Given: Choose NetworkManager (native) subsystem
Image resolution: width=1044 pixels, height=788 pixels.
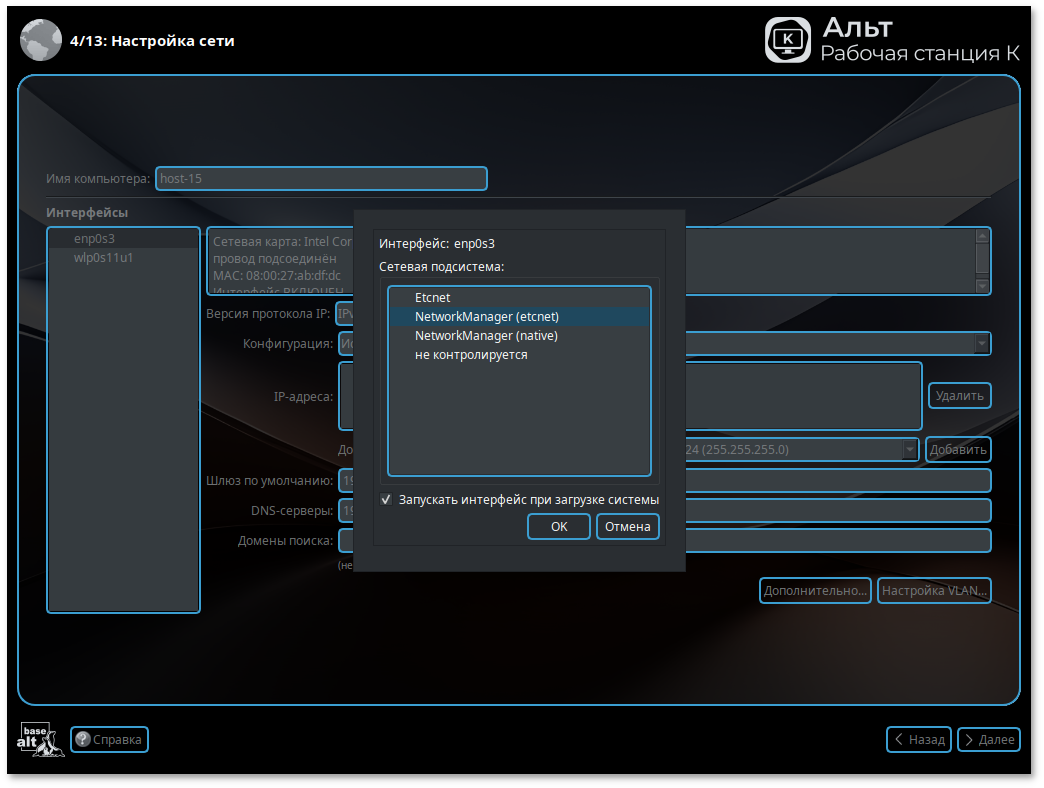Looking at the screenshot, I should 486,336.
